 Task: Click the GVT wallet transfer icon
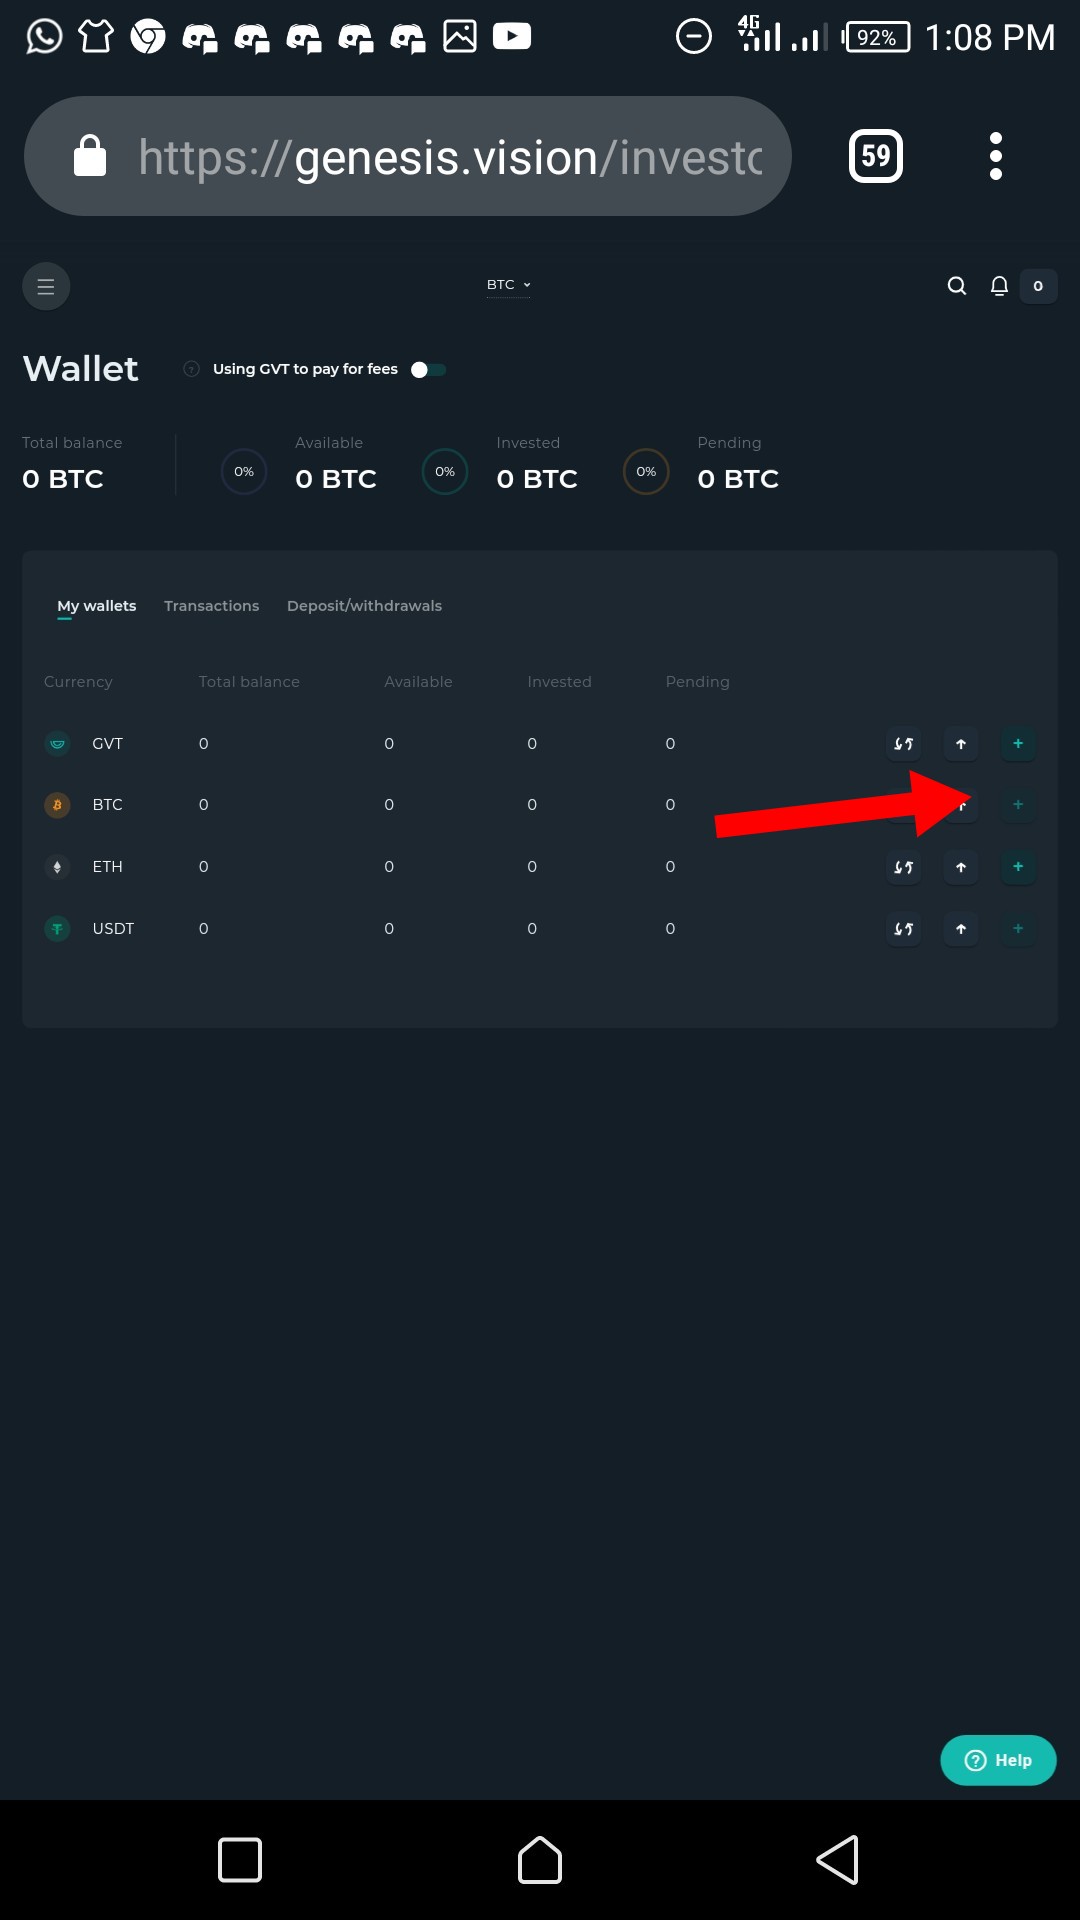tap(904, 743)
